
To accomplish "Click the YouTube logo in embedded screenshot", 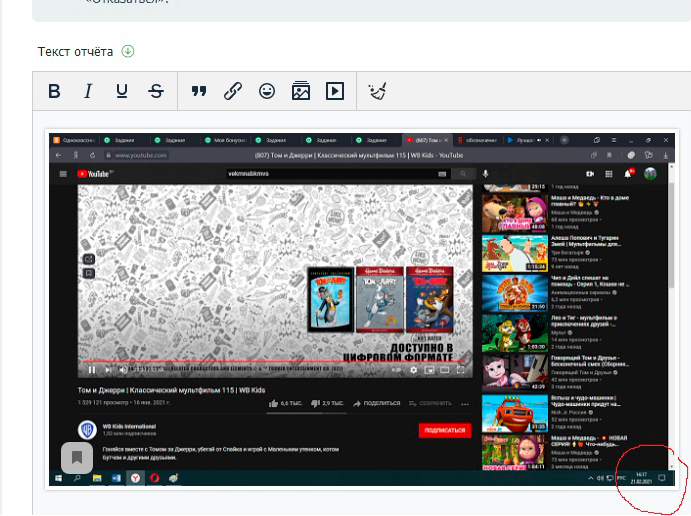I will tap(95, 174).
